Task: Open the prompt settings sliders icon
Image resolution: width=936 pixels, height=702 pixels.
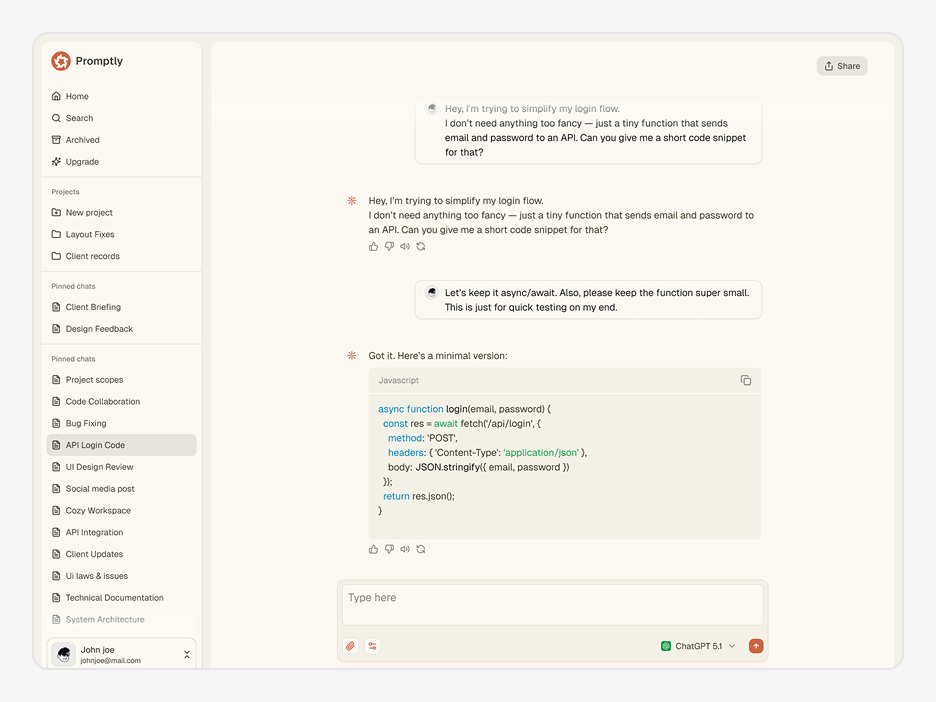Action: [x=372, y=646]
